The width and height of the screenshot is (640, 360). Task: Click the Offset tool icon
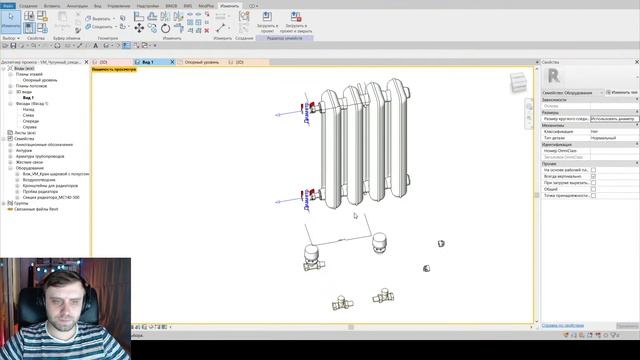[x=152, y=16]
